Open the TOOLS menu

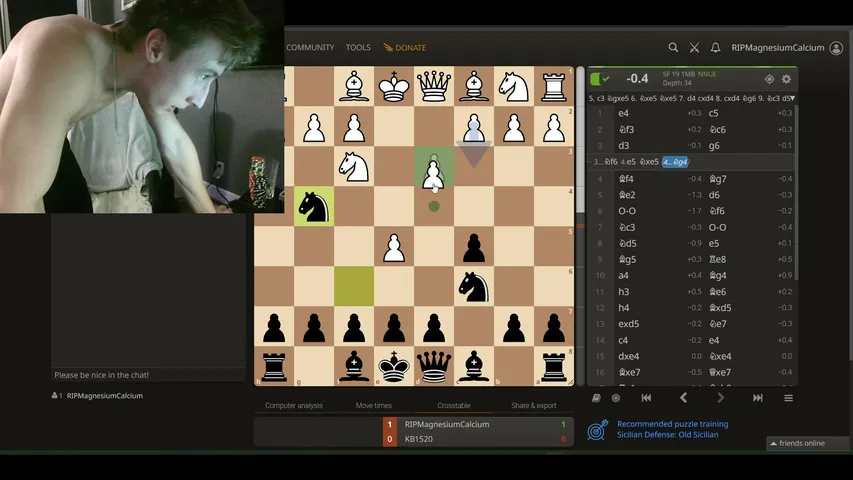[x=358, y=47]
